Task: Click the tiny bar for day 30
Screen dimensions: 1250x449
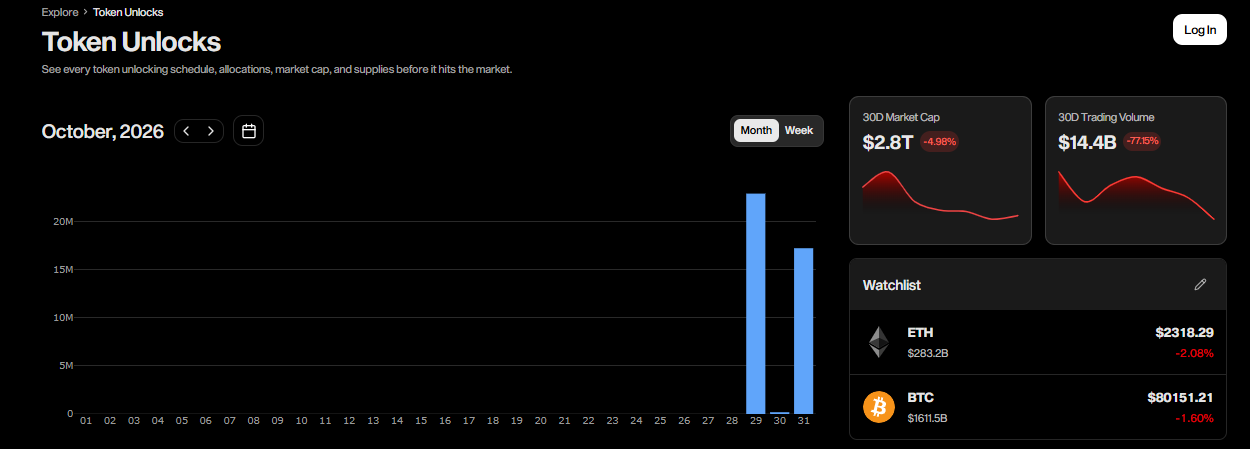Action: [780, 412]
